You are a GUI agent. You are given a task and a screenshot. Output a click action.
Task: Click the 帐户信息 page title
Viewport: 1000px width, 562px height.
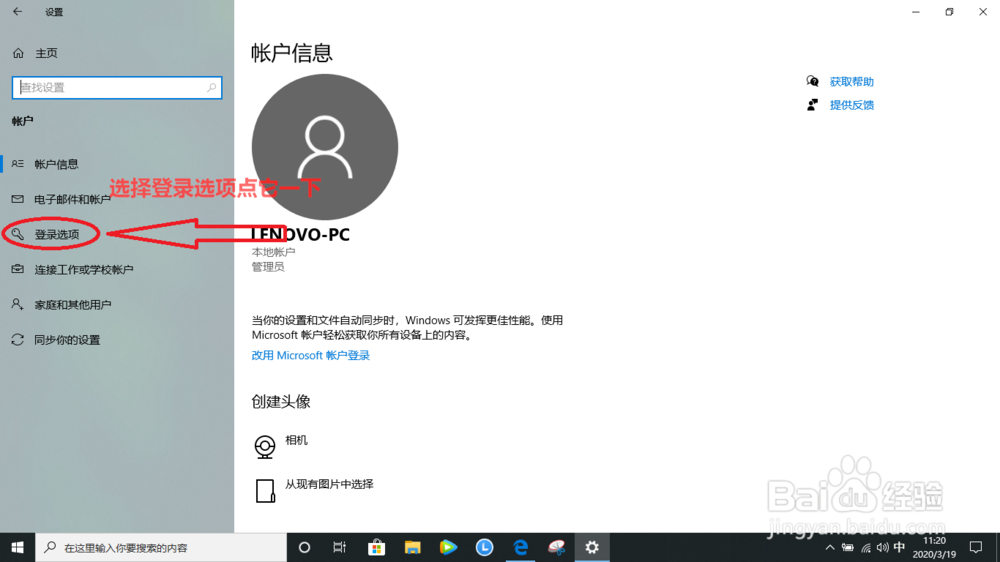click(291, 53)
